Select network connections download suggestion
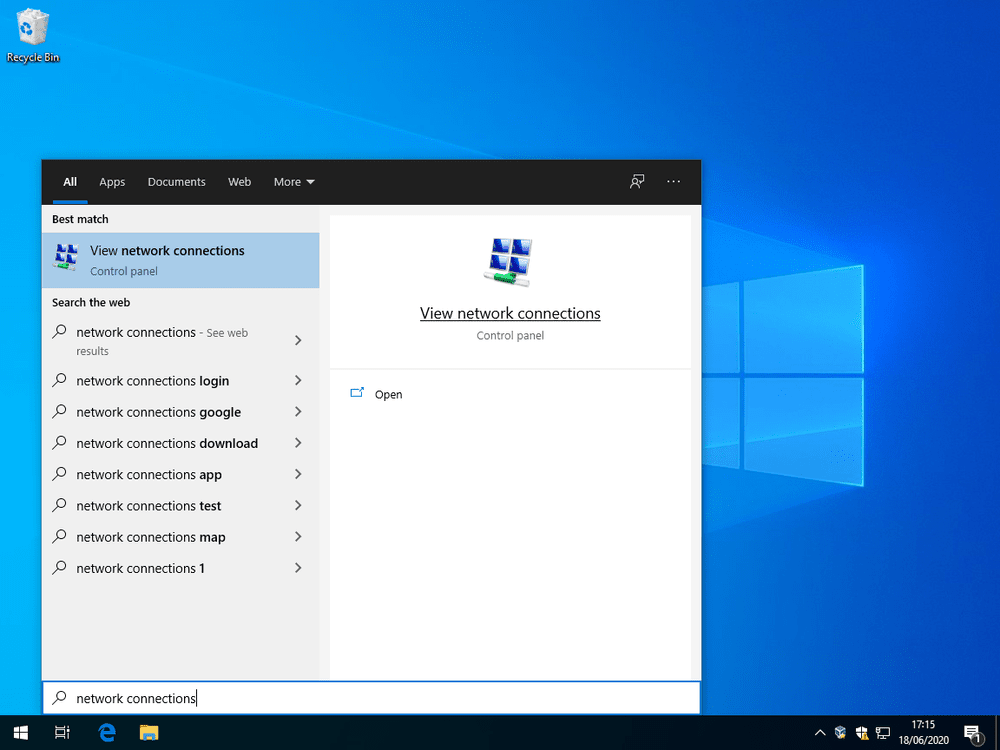 [180, 443]
